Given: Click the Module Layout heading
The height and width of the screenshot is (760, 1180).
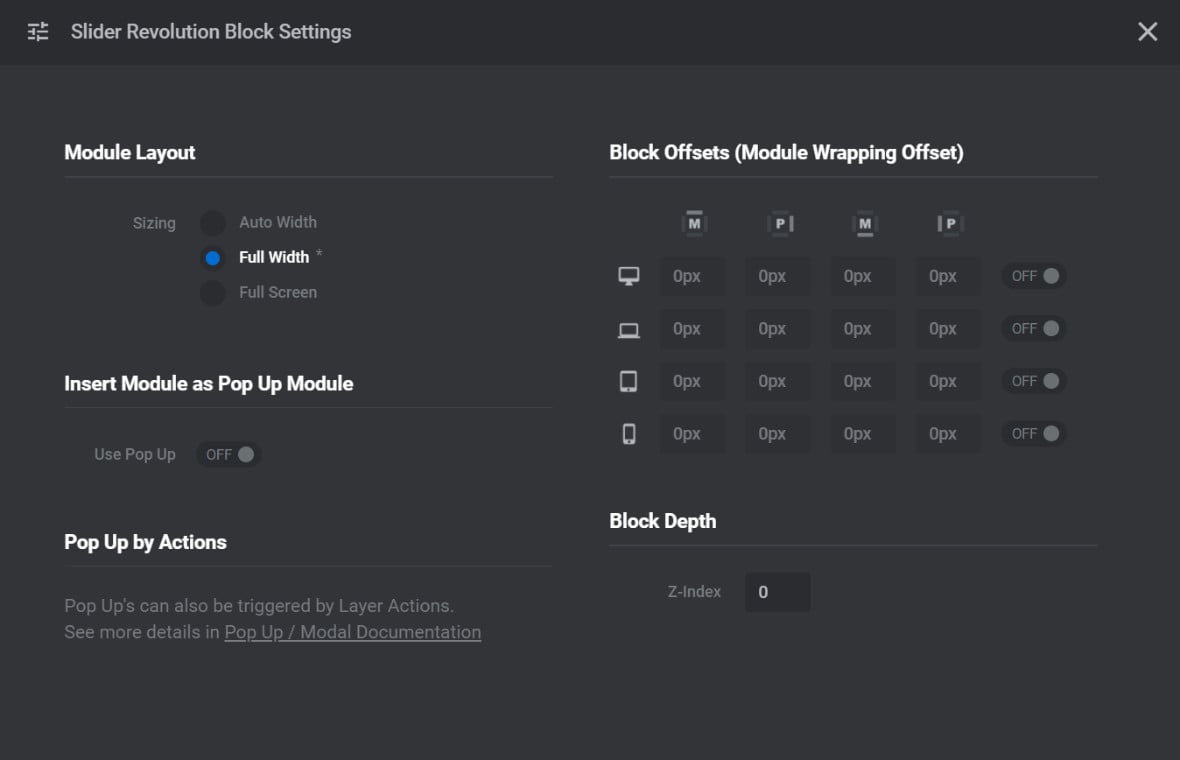Looking at the screenshot, I should coord(129,153).
